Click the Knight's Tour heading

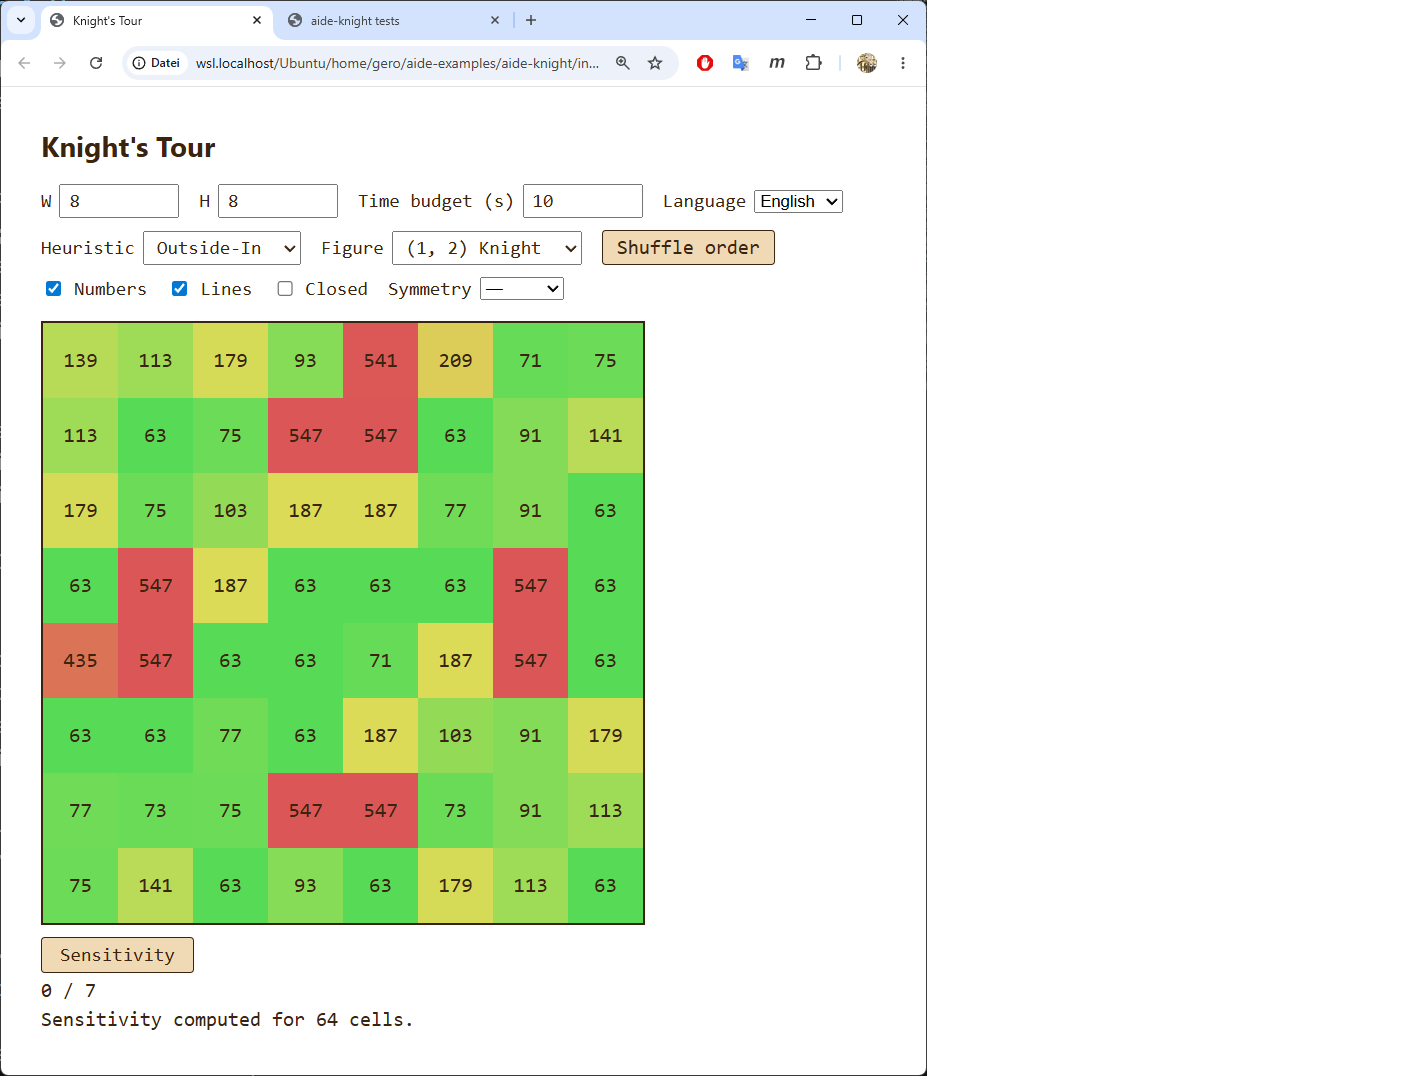[128, 147]
